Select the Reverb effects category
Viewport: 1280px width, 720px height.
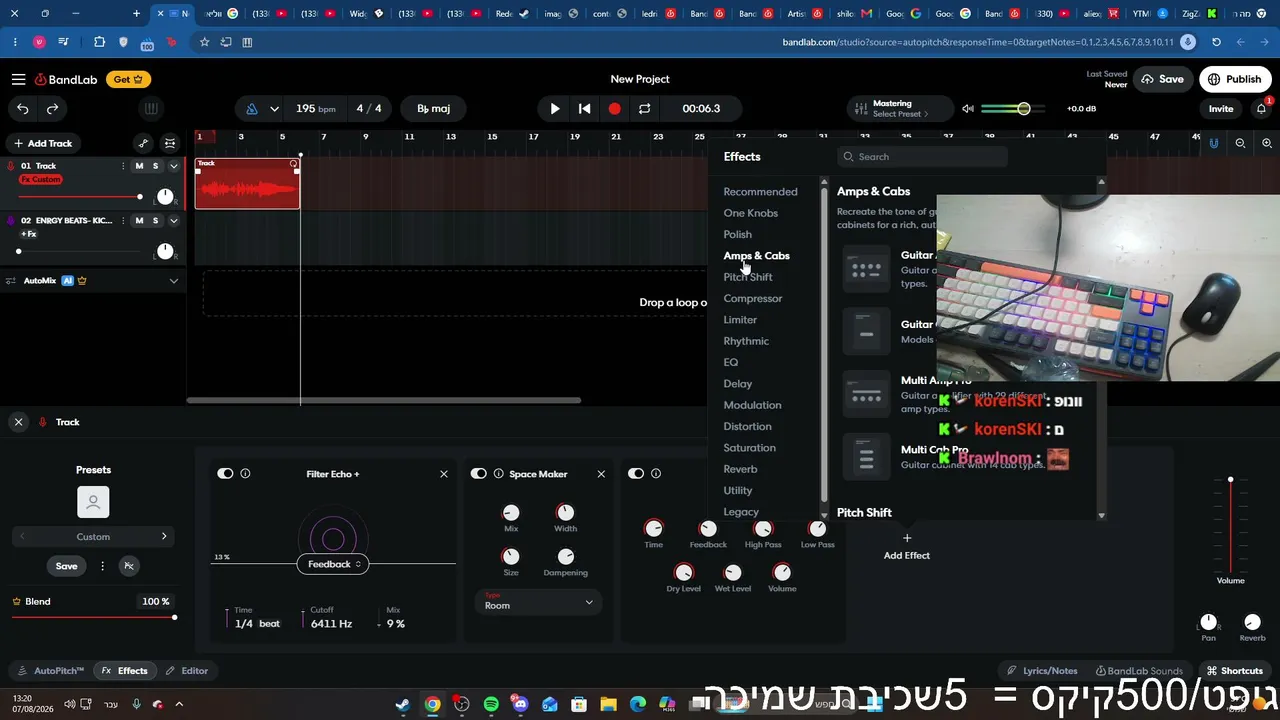[740, 469]
